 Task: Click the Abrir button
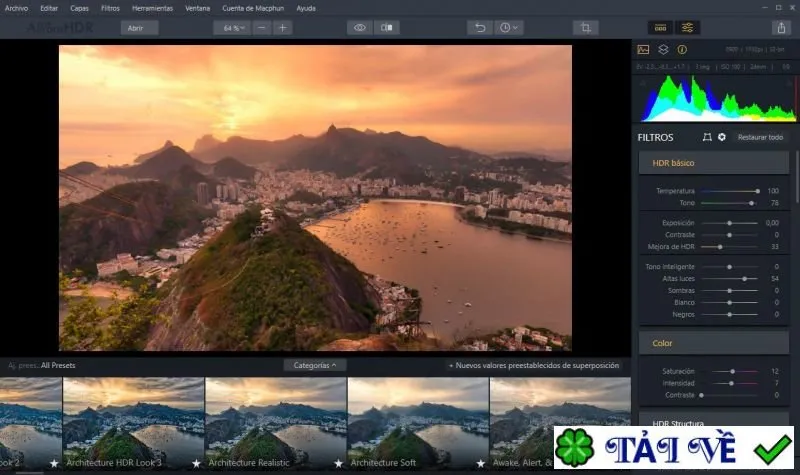[x=139, y=28]
